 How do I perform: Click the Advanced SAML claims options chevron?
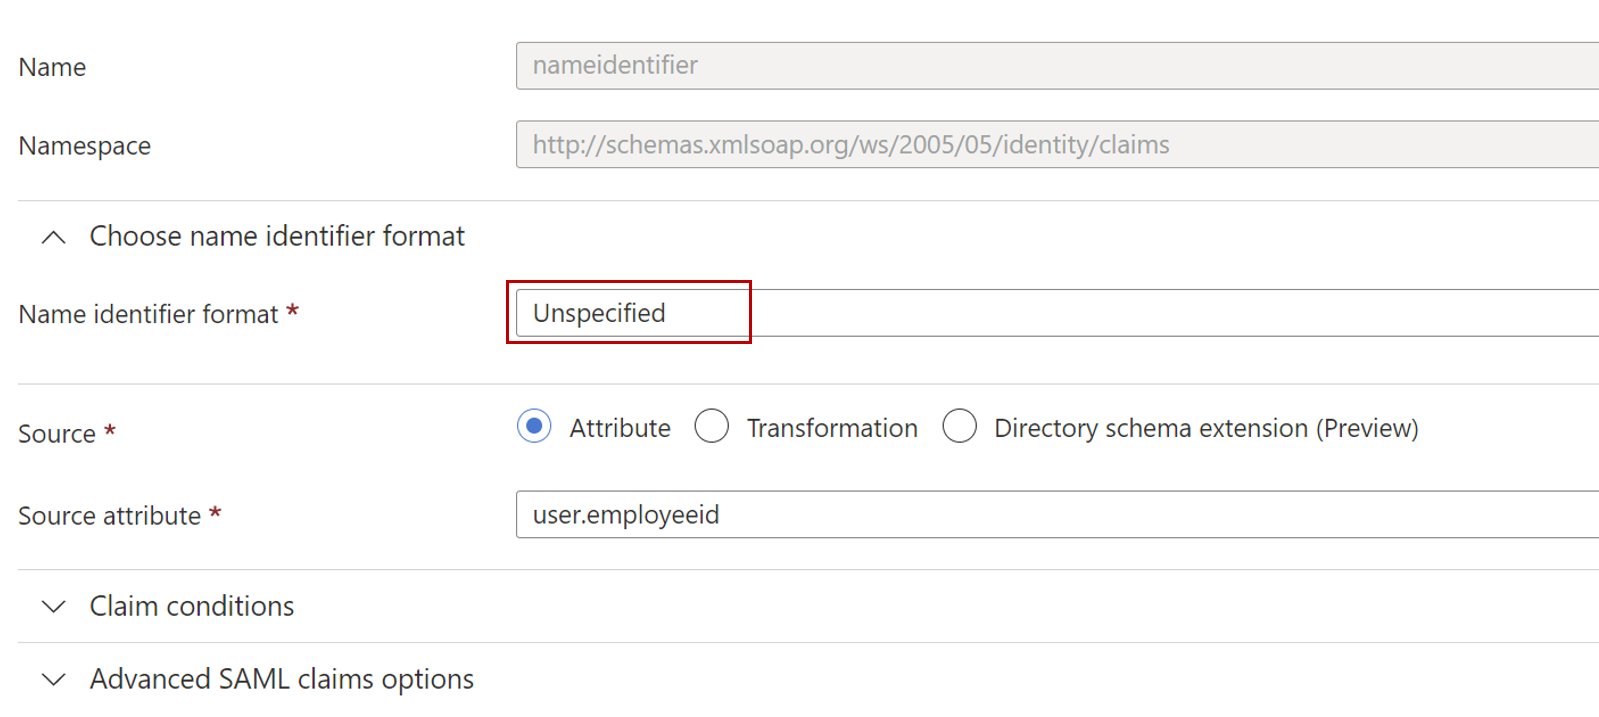coord(53,679)
